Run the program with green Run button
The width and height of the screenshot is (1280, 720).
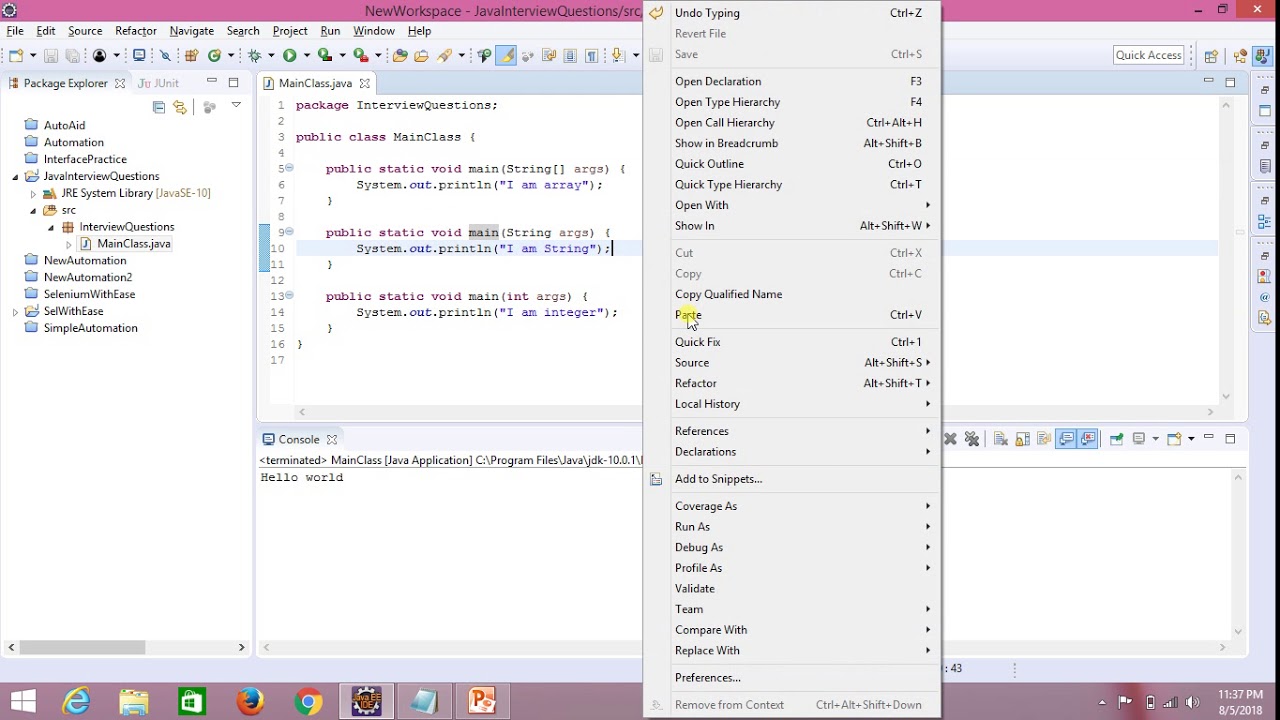coord(290,55)
